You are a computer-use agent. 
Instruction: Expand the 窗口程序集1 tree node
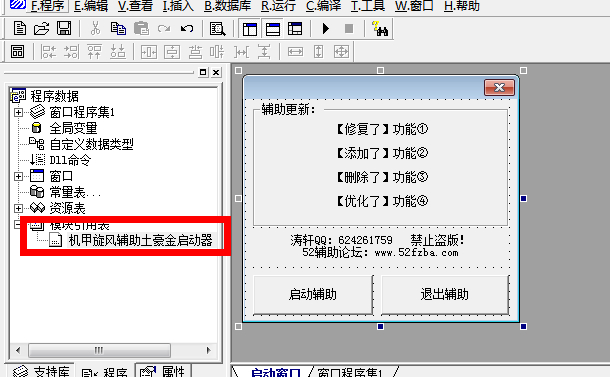pos(18,112)
